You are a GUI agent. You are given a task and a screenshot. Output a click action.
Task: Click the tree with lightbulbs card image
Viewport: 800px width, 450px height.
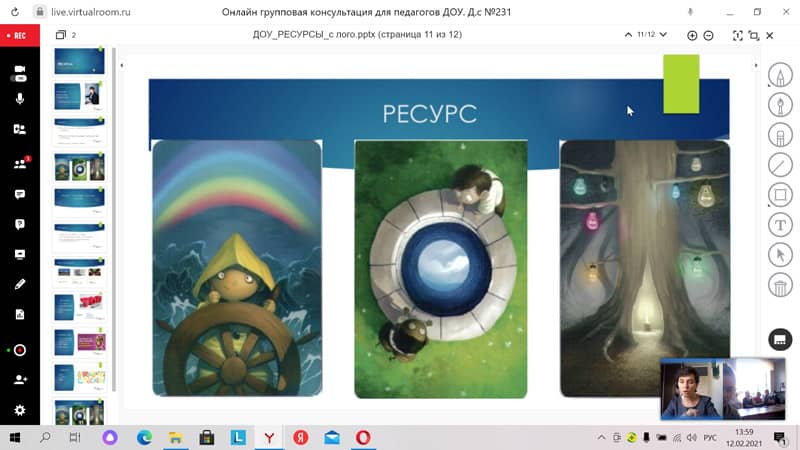(x=645, y=268)
